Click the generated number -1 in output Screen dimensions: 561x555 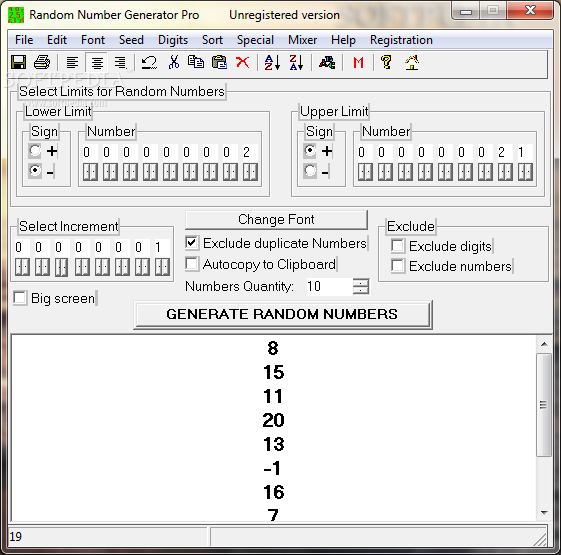[272, 468]
